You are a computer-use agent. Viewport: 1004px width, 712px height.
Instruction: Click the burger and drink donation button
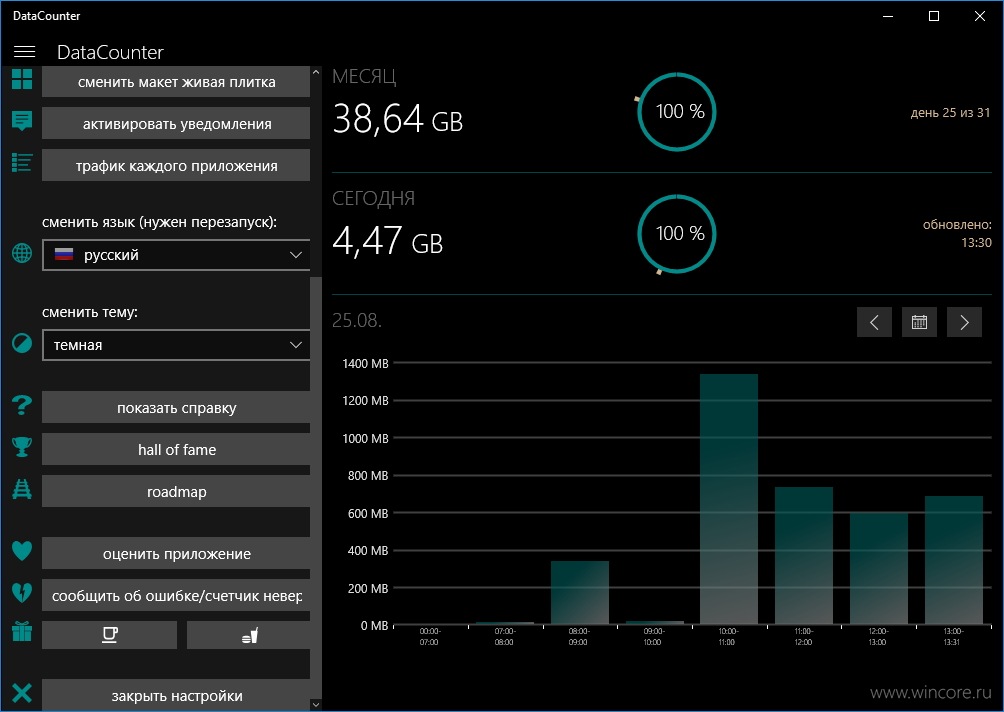(249, 635)
